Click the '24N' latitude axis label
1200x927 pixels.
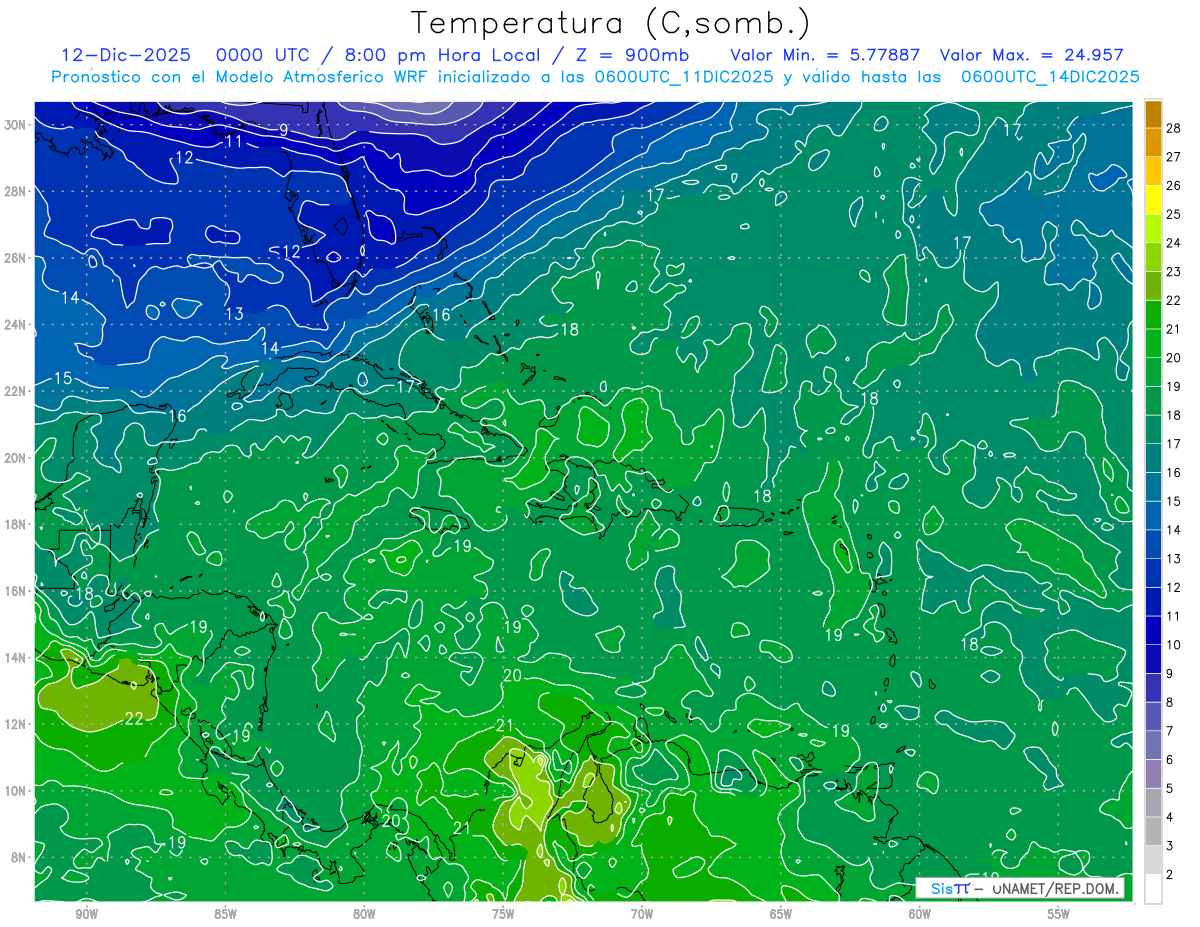click(15, 324)
